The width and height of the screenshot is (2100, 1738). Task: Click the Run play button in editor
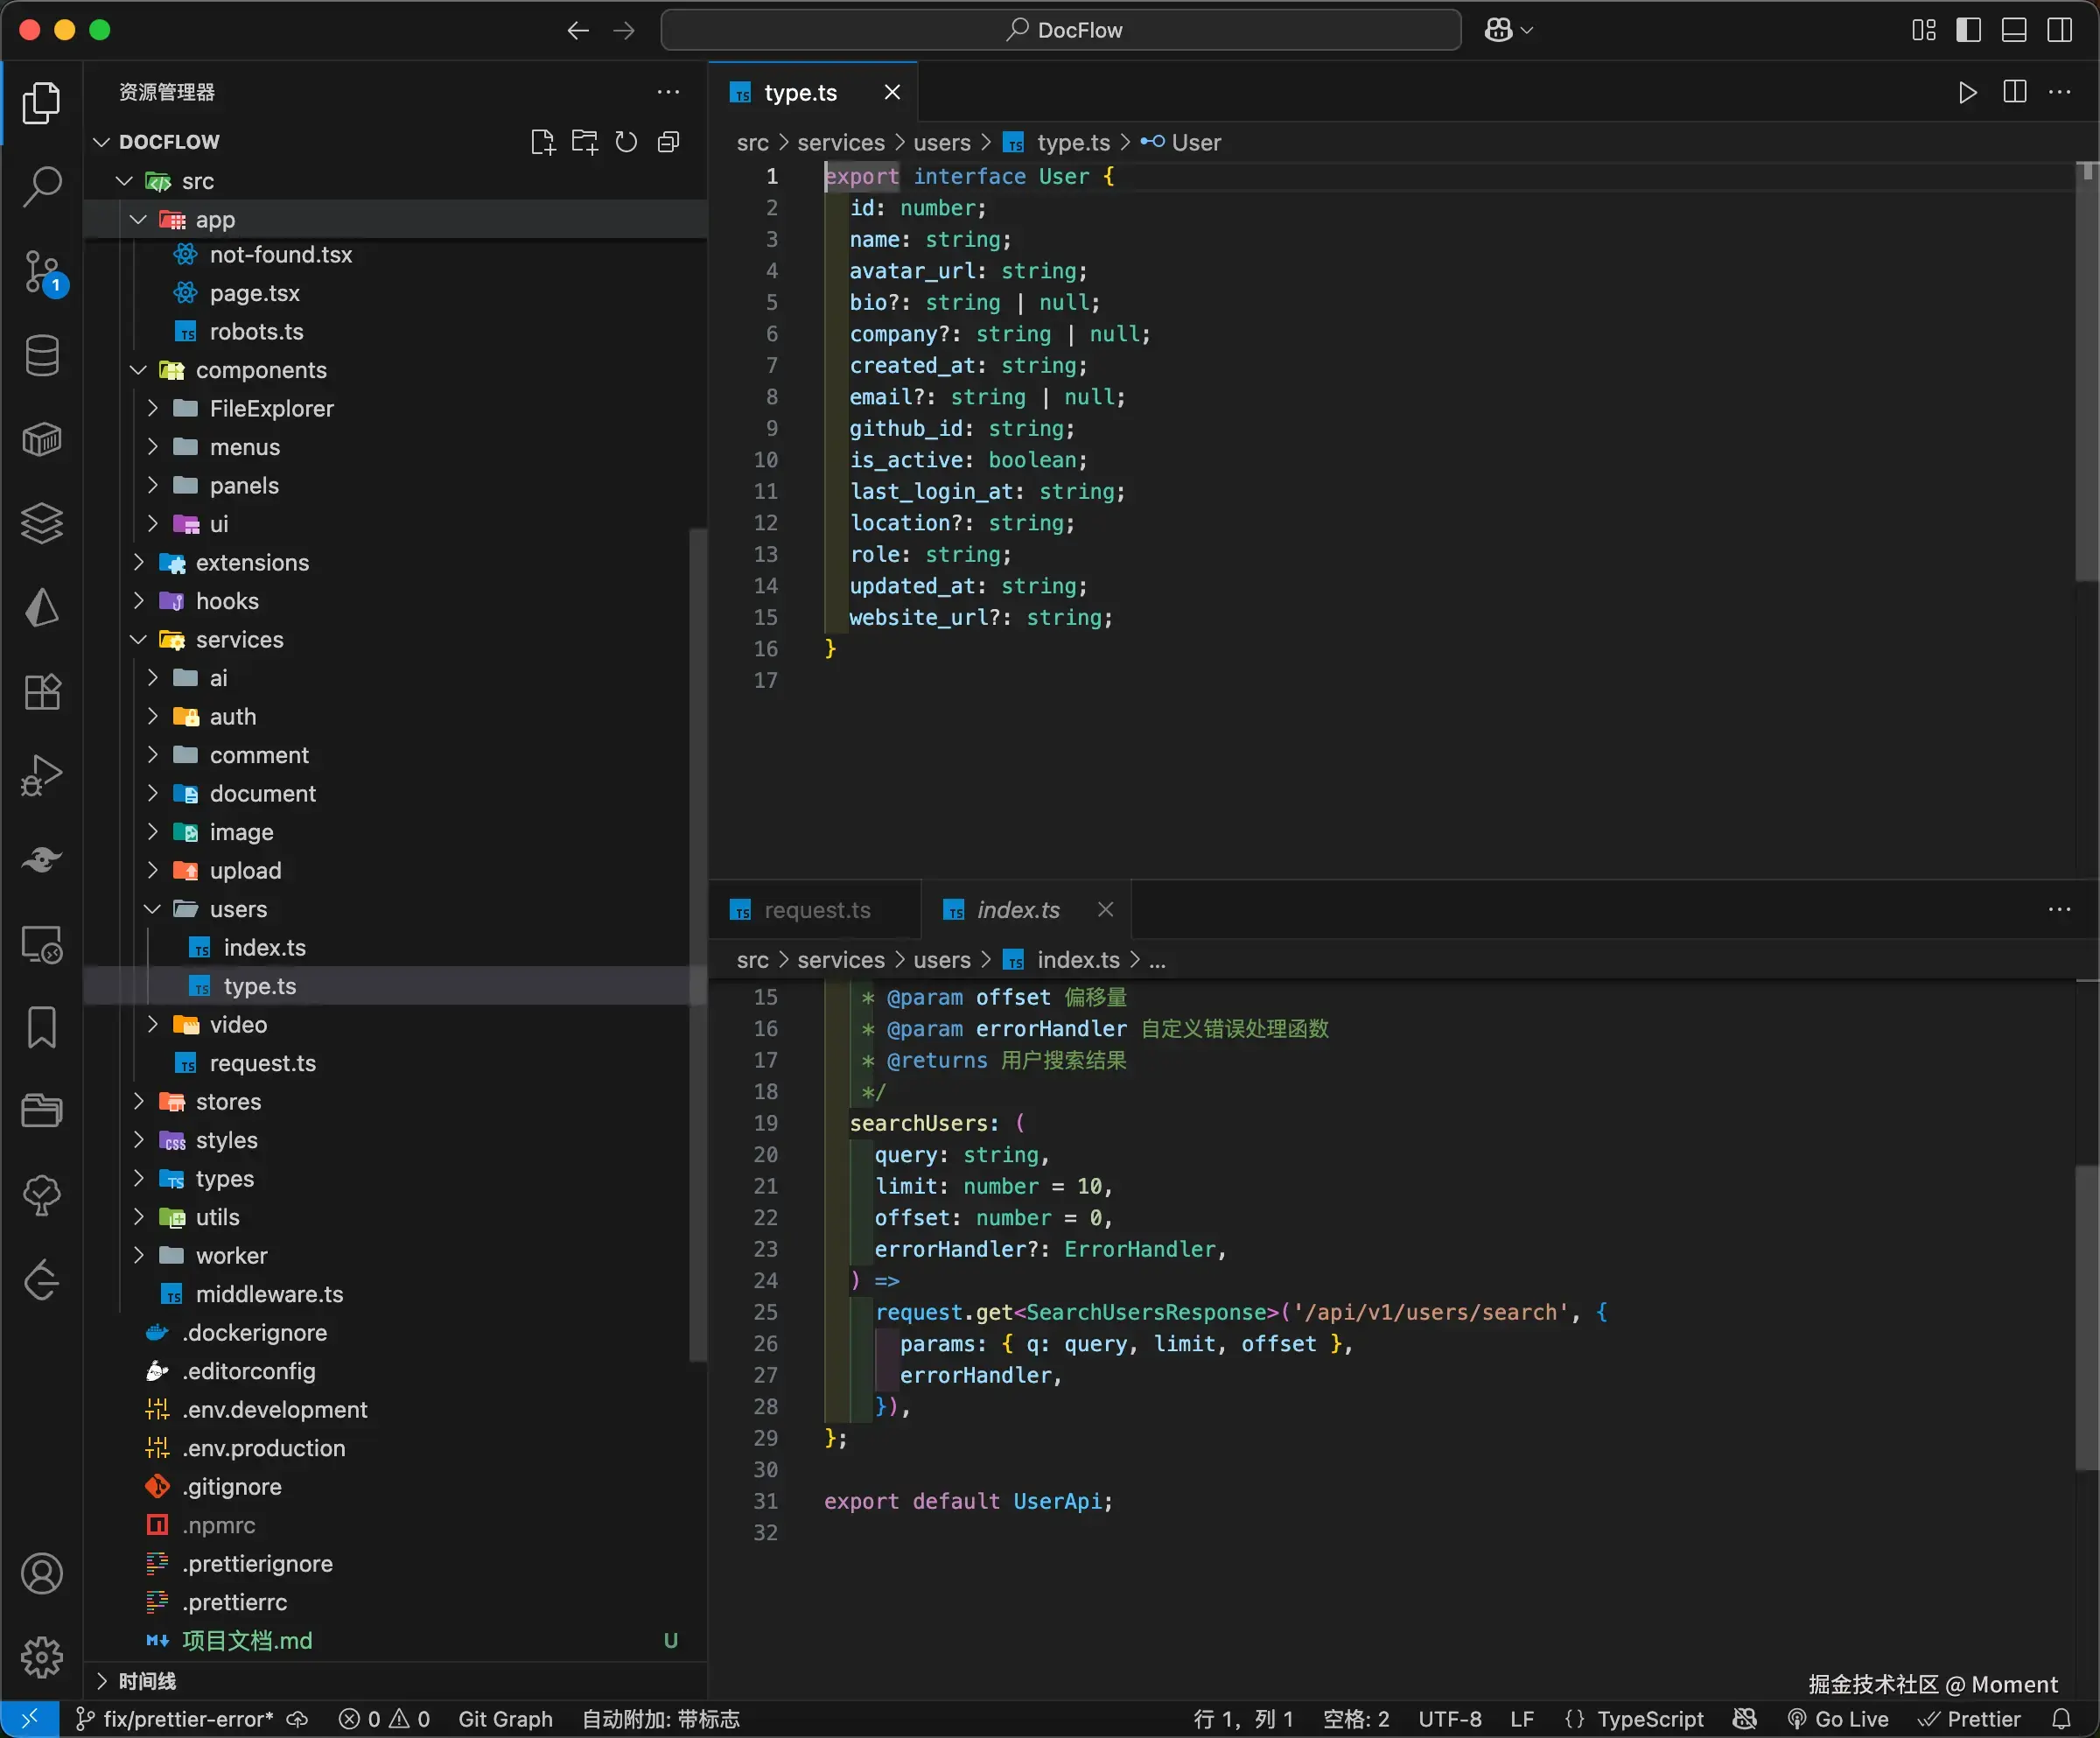coord(1966,93)
